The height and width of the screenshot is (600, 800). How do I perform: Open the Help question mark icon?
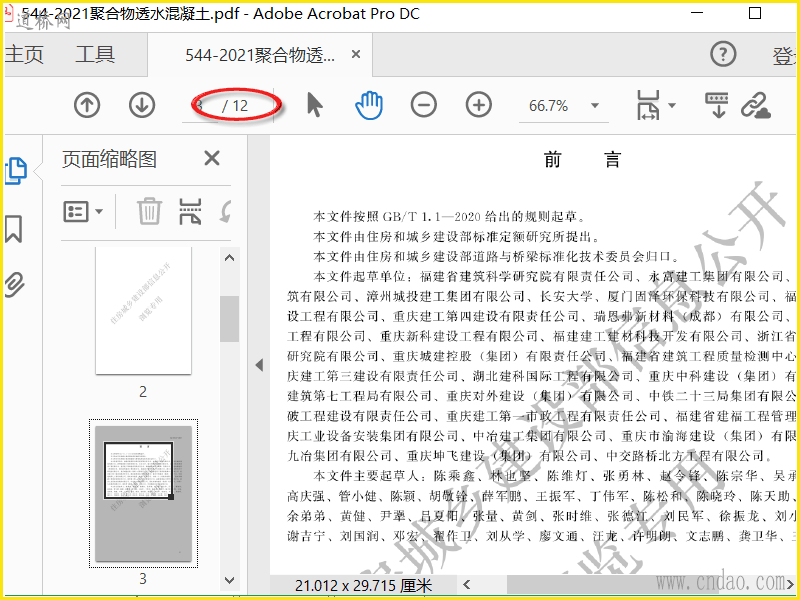coord(723,53)
